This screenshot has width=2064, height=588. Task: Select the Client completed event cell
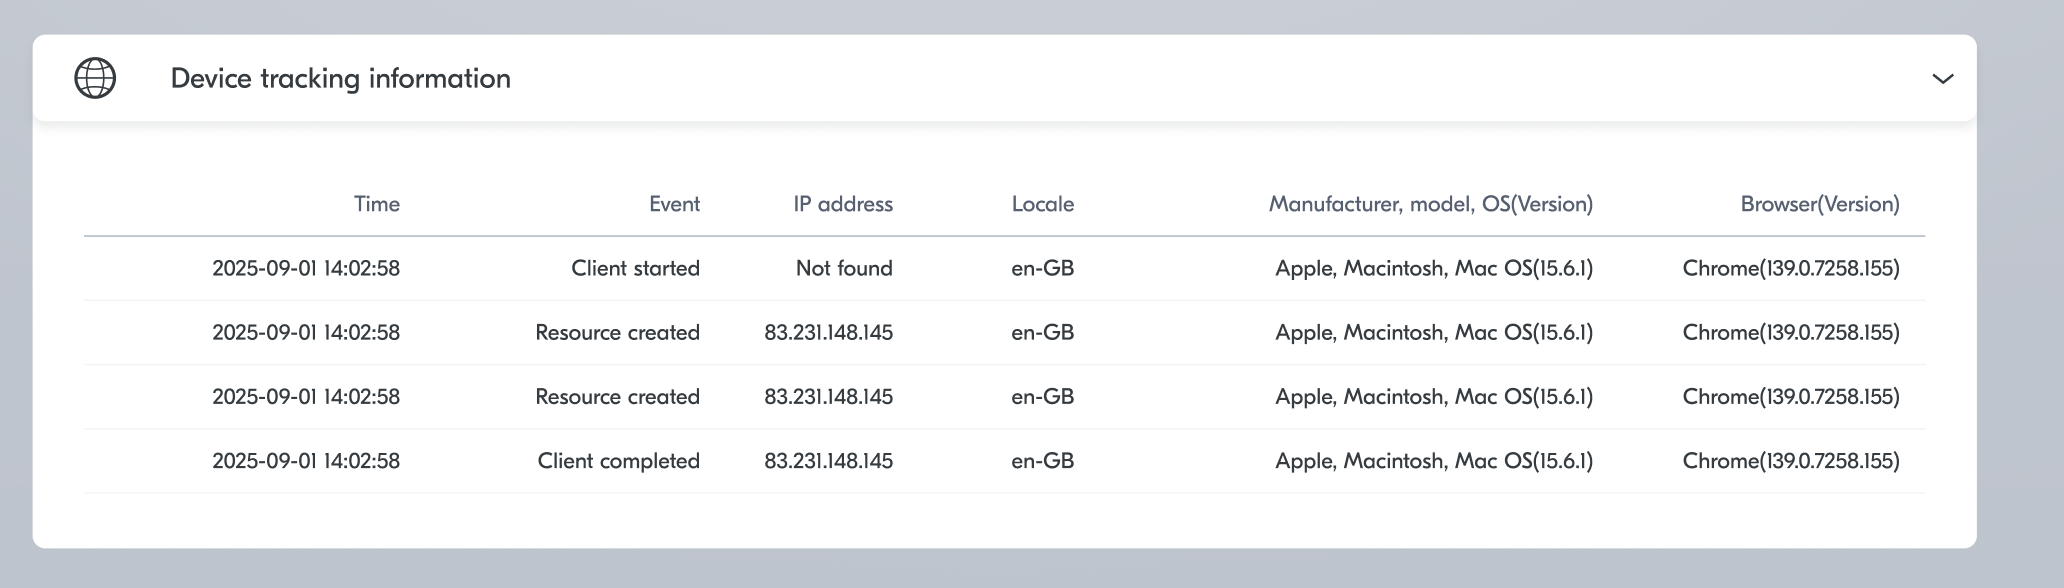click(618, 461)
